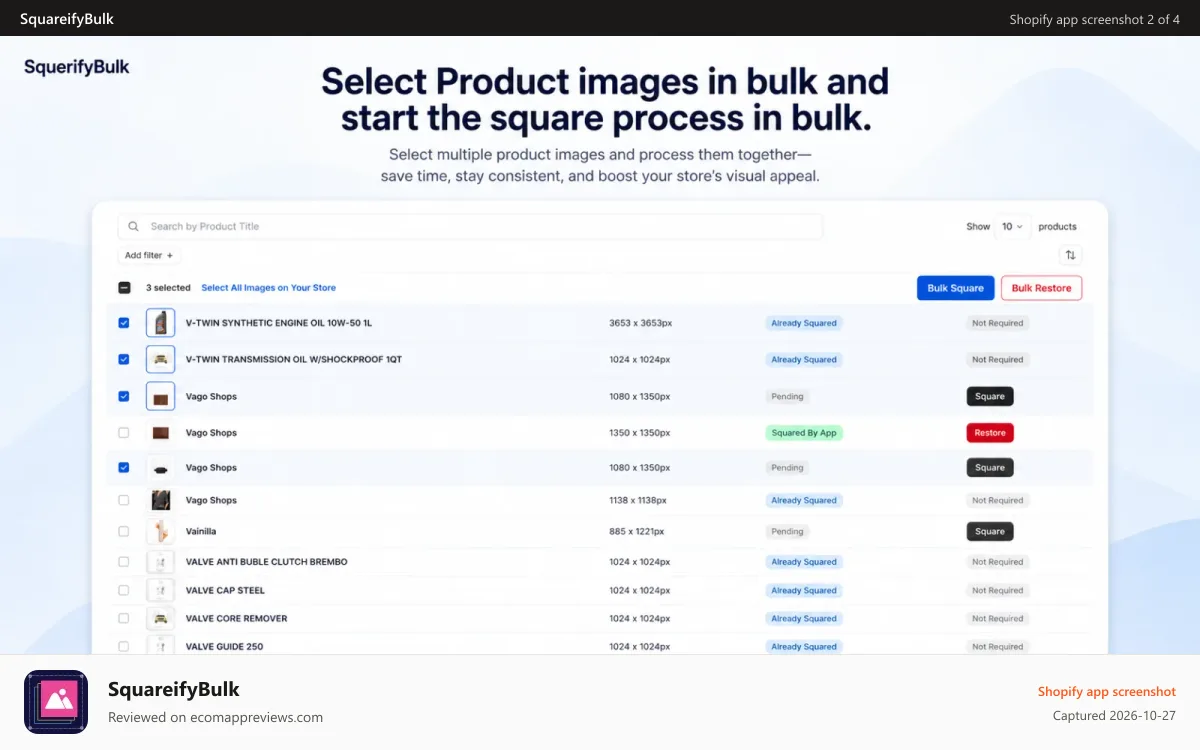
Task: Click the ecomappreviews.com reviewed-on text
Action: [x=215, y=717]
